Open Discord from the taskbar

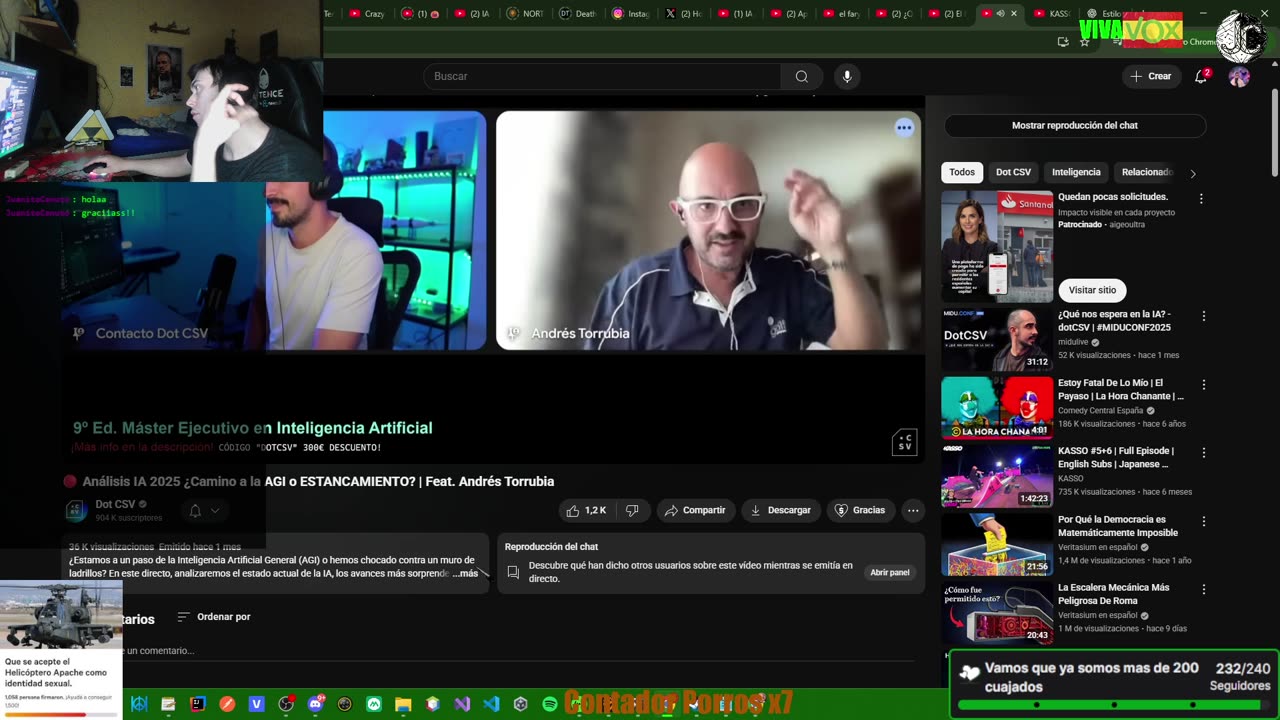316,704
